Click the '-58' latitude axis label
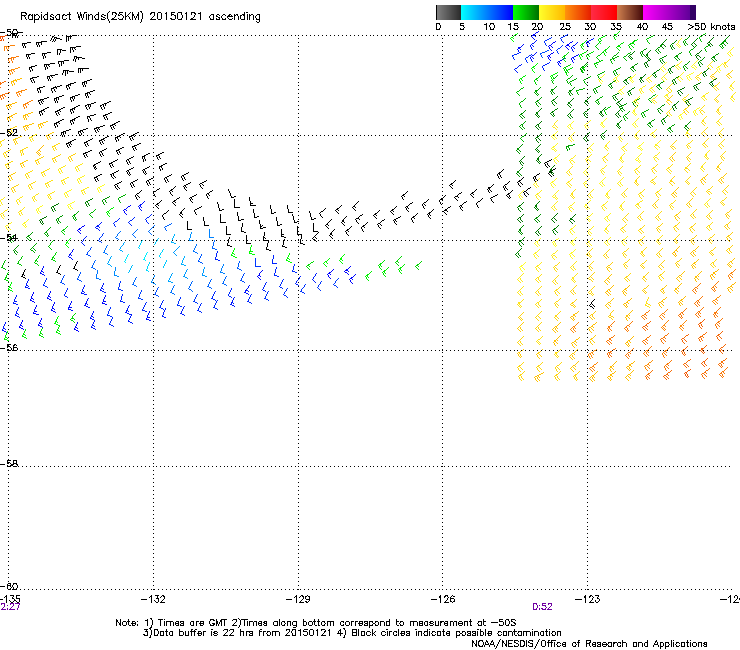This screenshot has width=740, height=650. (9, 464)
